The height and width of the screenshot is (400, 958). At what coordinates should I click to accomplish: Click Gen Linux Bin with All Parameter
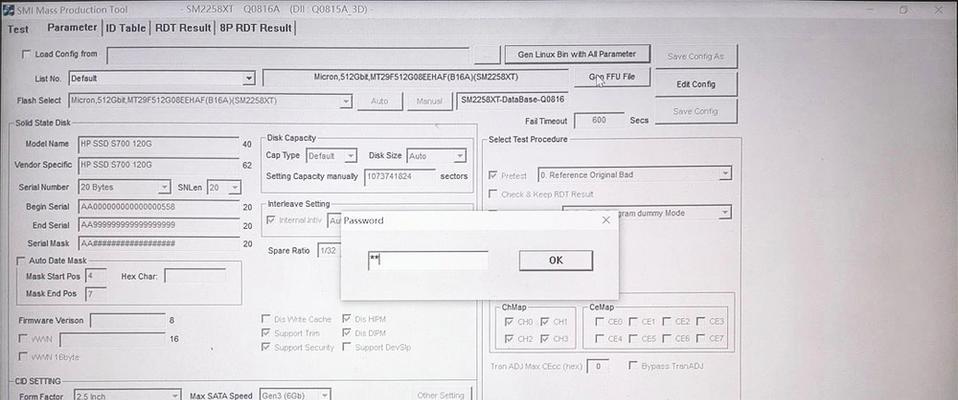[577, 54]
